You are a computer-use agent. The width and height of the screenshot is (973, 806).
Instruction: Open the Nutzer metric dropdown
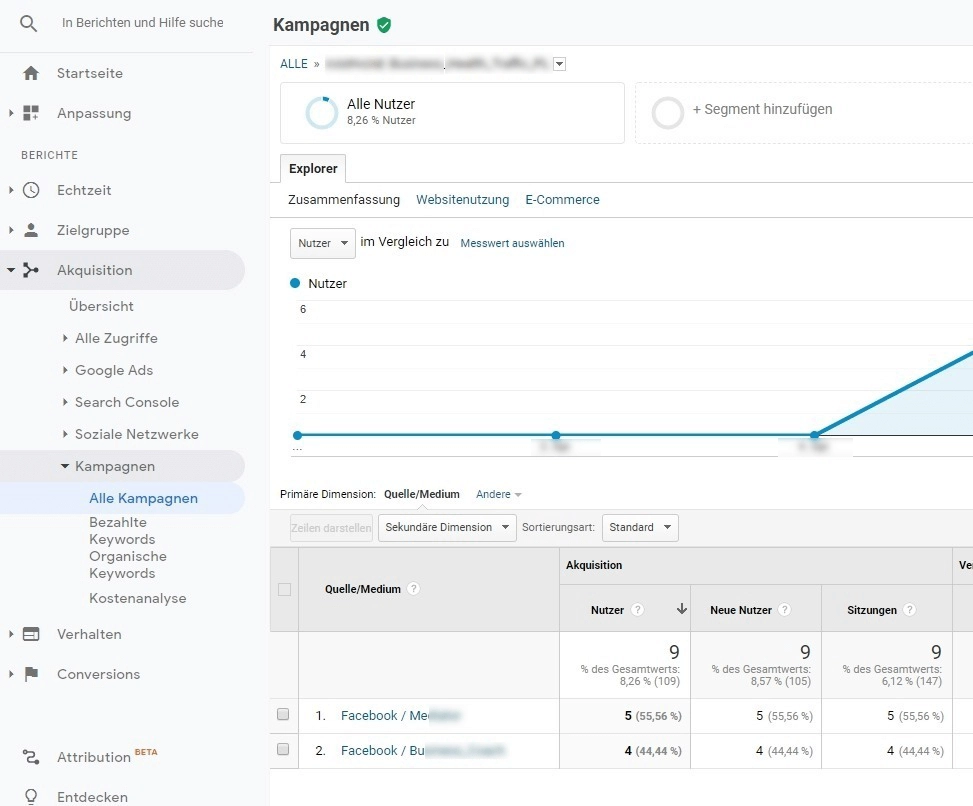click(322, 243)
